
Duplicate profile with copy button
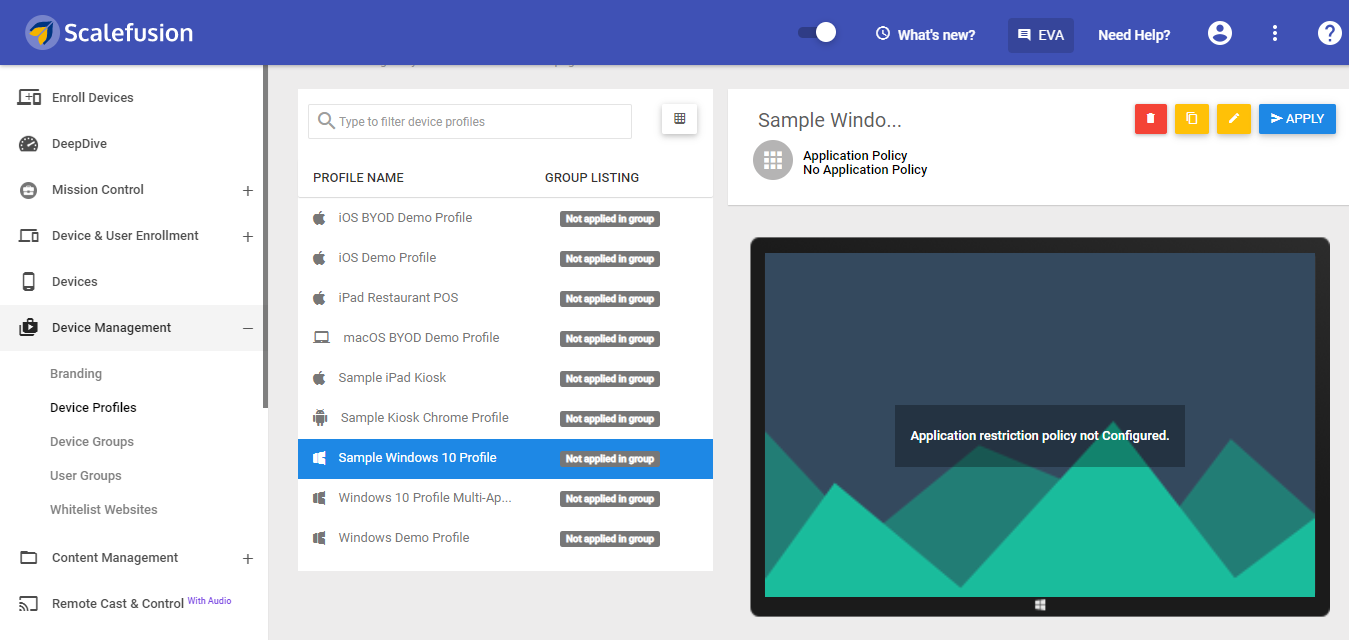pyautogui.click(x=1192, y=118)
